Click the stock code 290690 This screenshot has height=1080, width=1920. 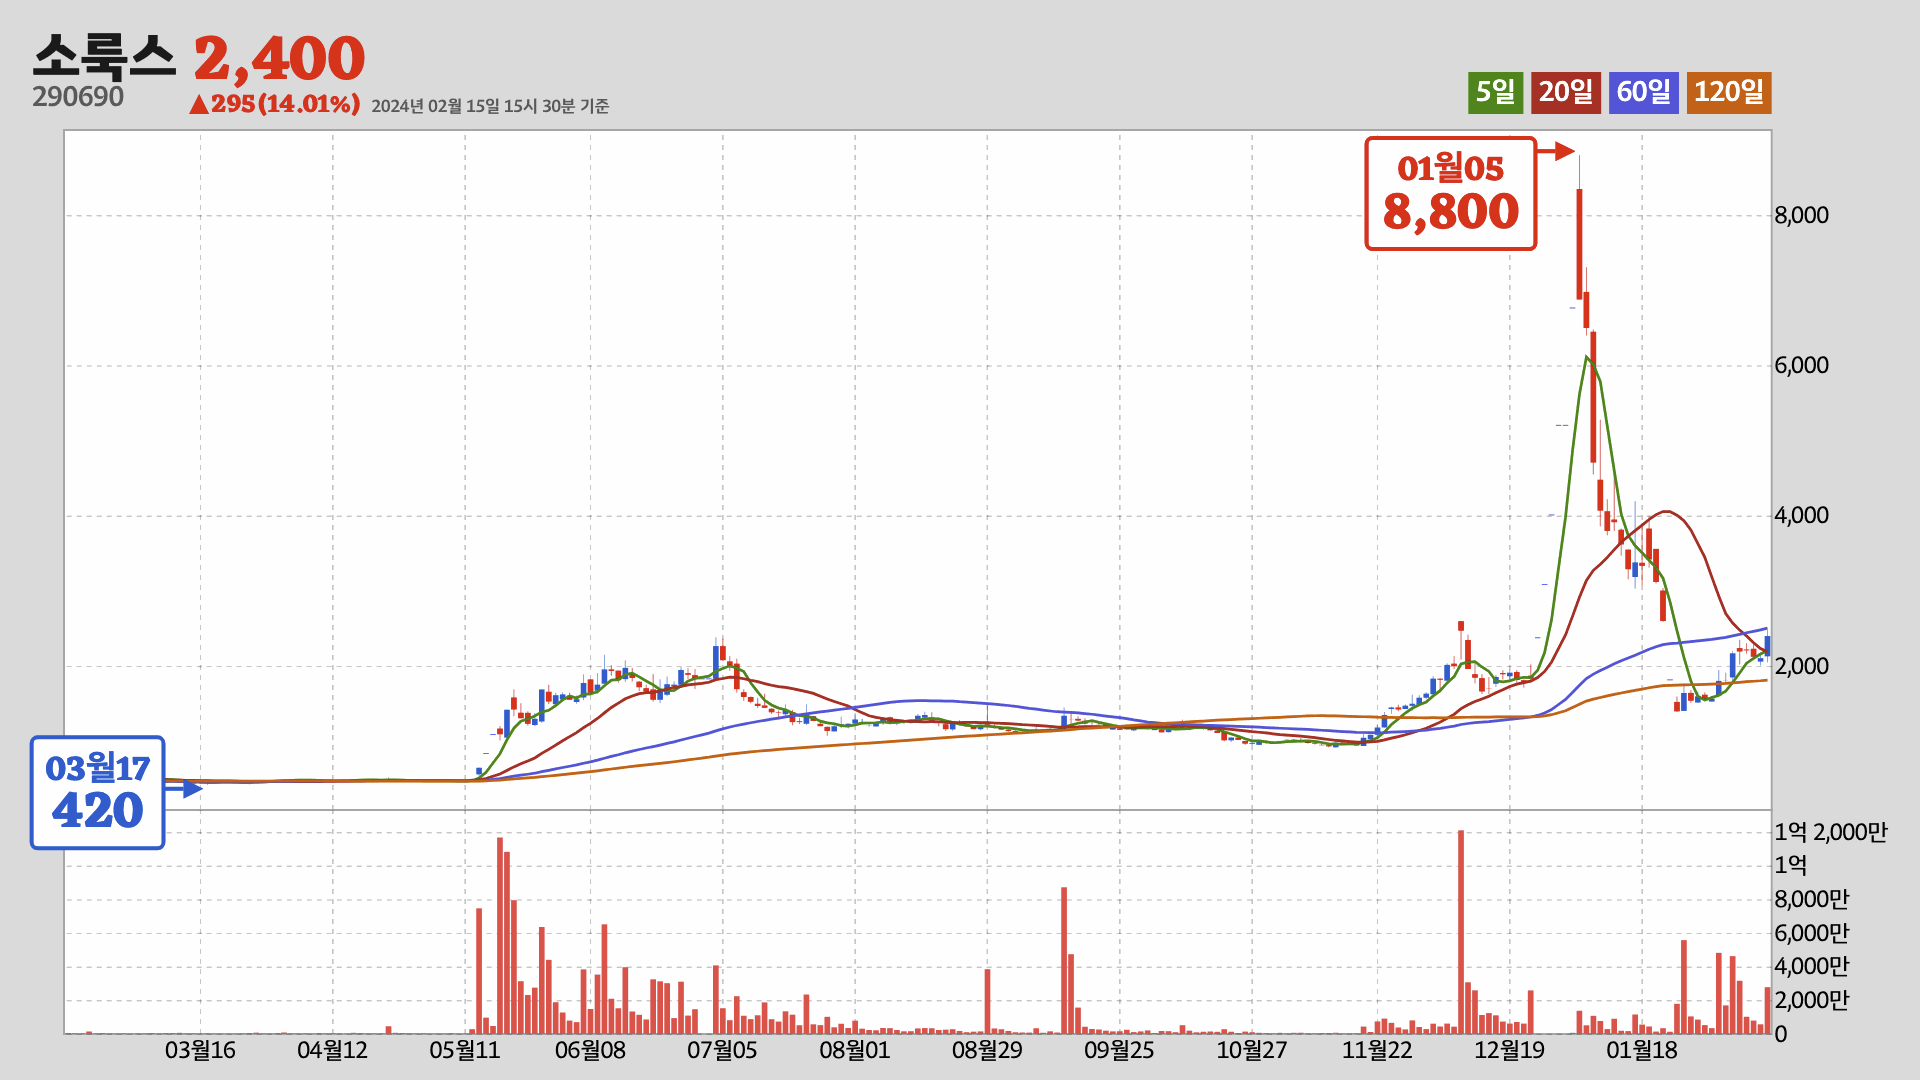coord(78,97)
